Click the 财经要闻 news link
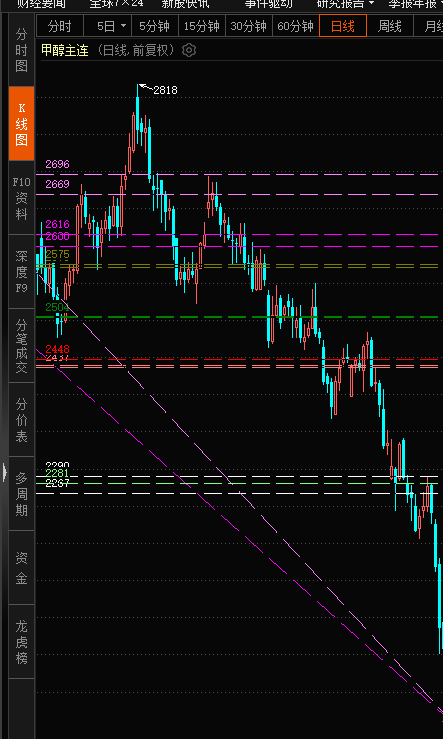The image size is (443, 739). [x=41, y=4]
